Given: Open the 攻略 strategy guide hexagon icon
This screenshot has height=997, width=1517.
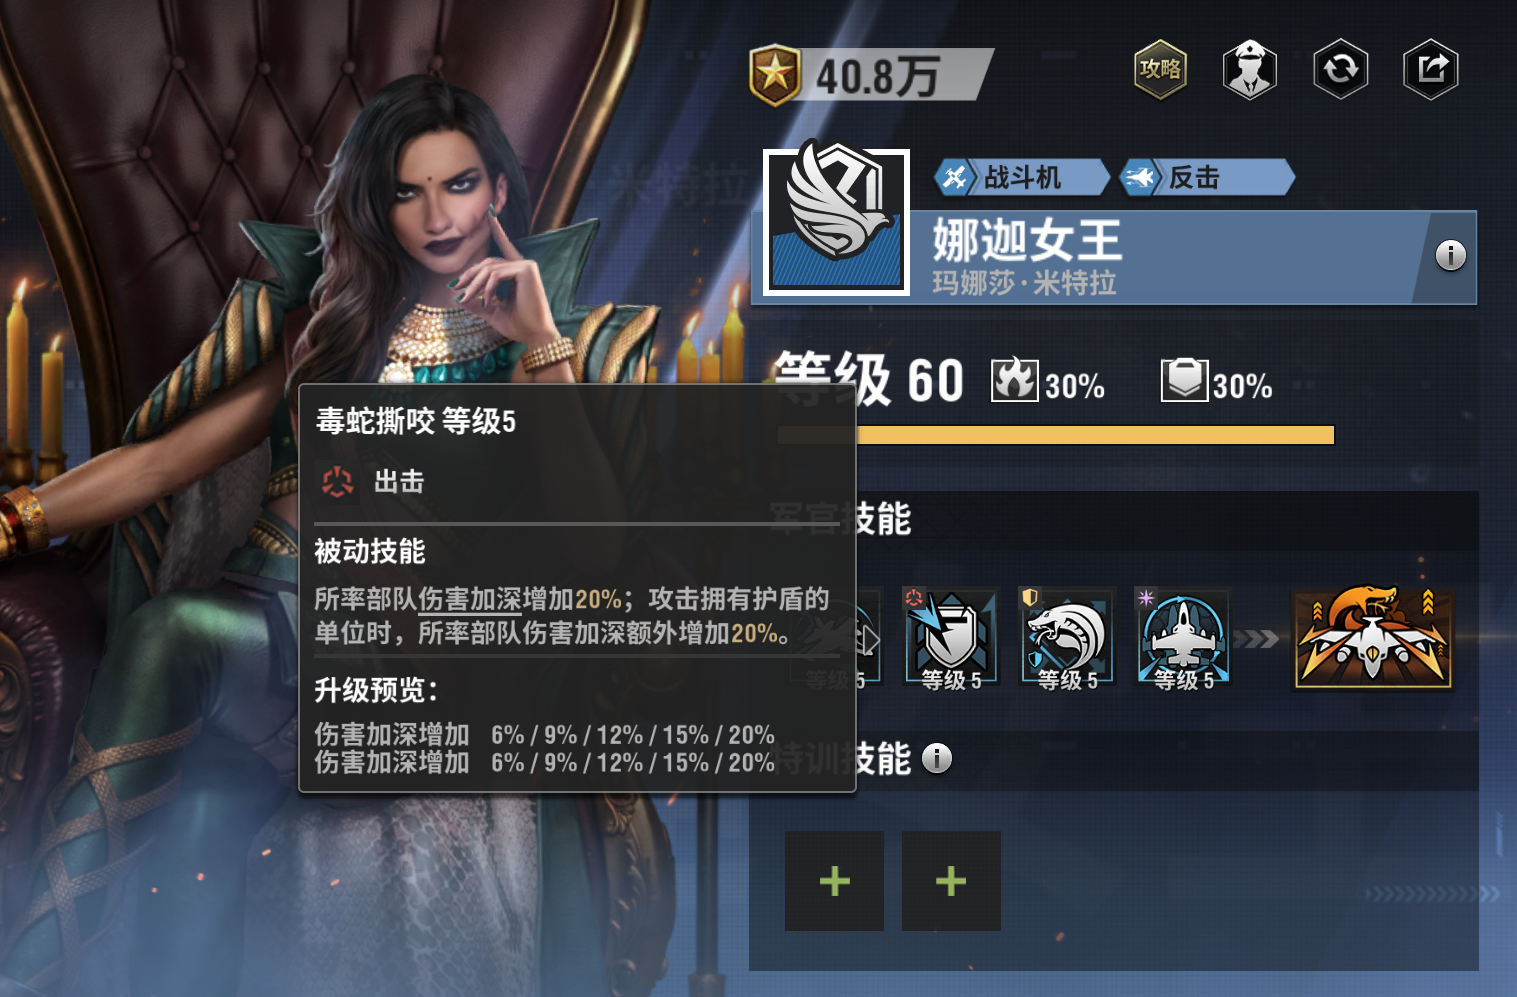Looking at the screenshot, I should pos(1160,70).
